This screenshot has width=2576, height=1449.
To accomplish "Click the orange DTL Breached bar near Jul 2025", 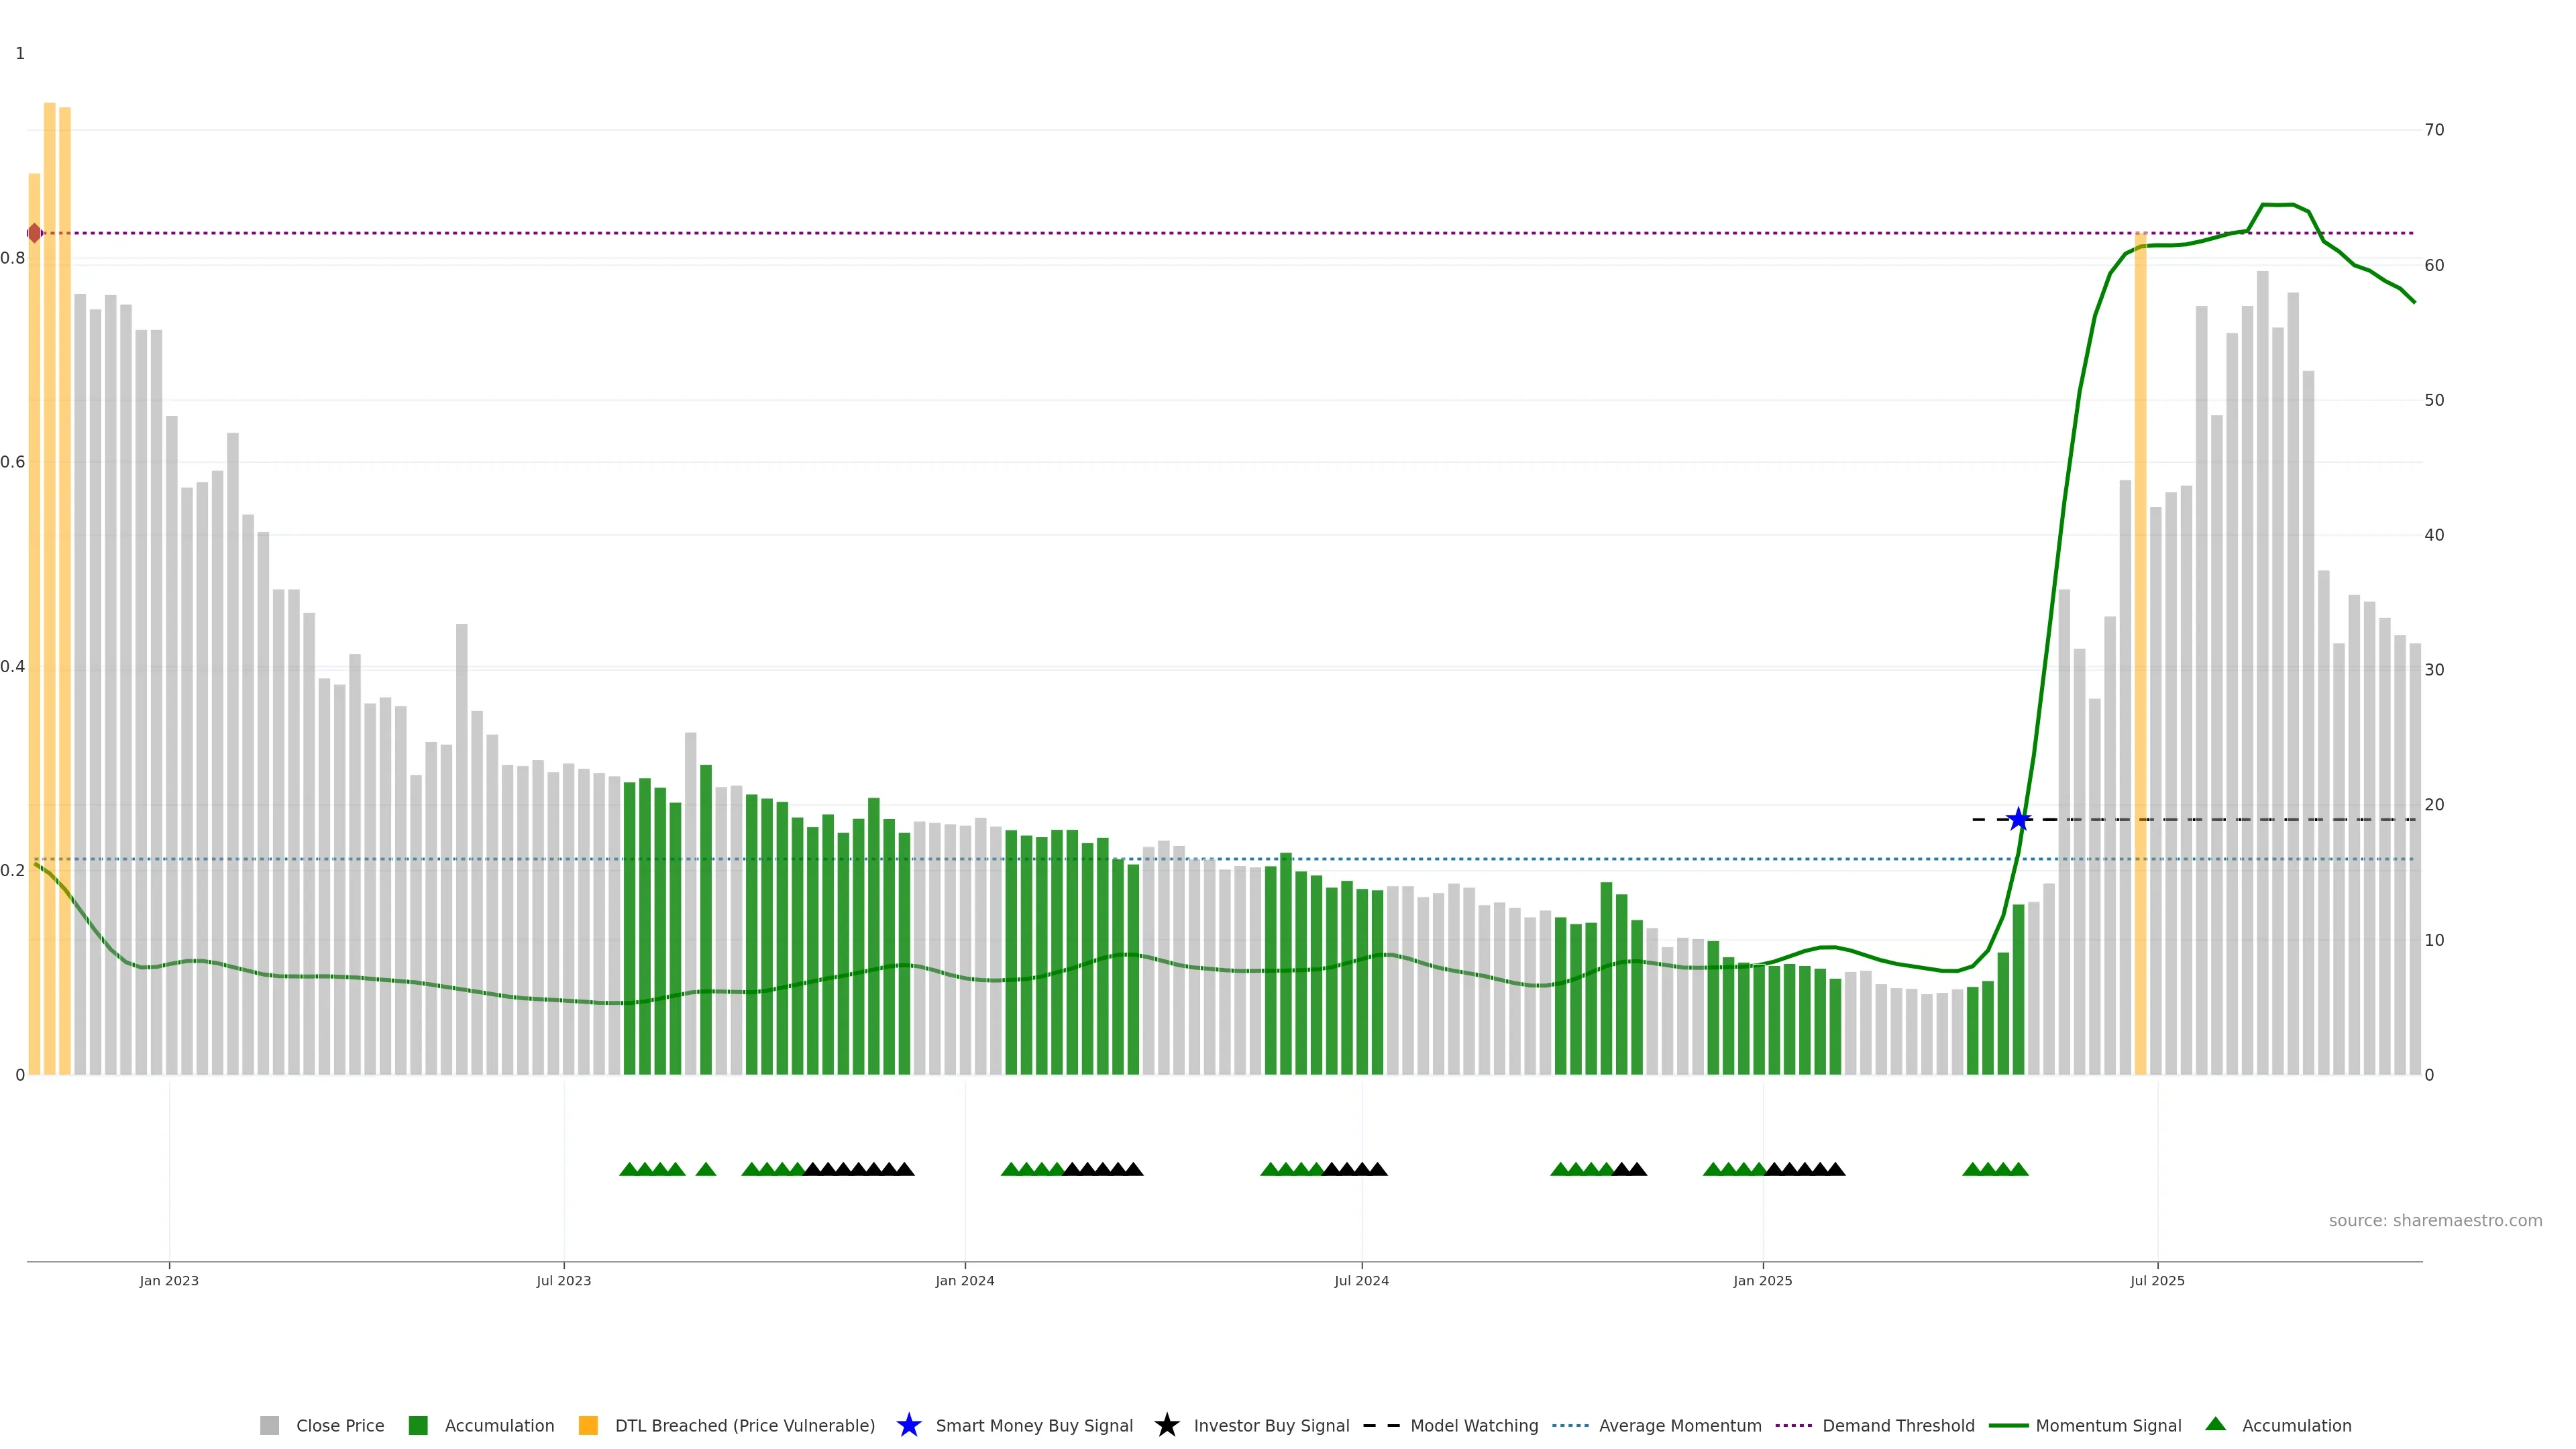I will (2140, 650).
